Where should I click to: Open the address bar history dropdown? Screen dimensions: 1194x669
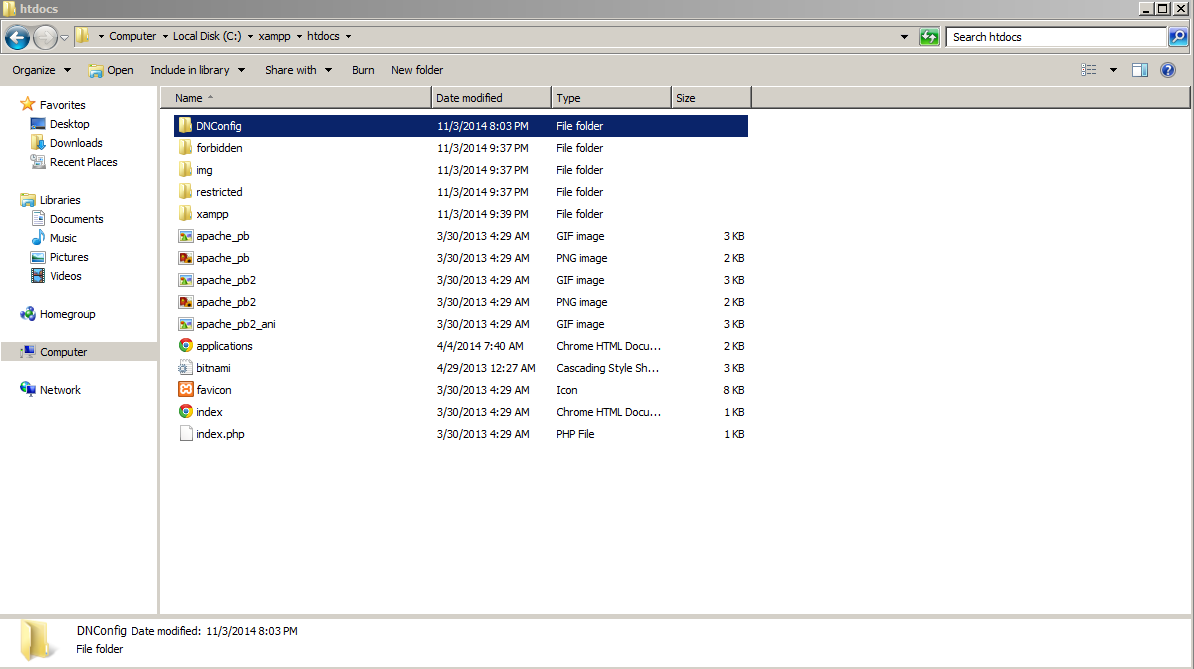point(904,37)
